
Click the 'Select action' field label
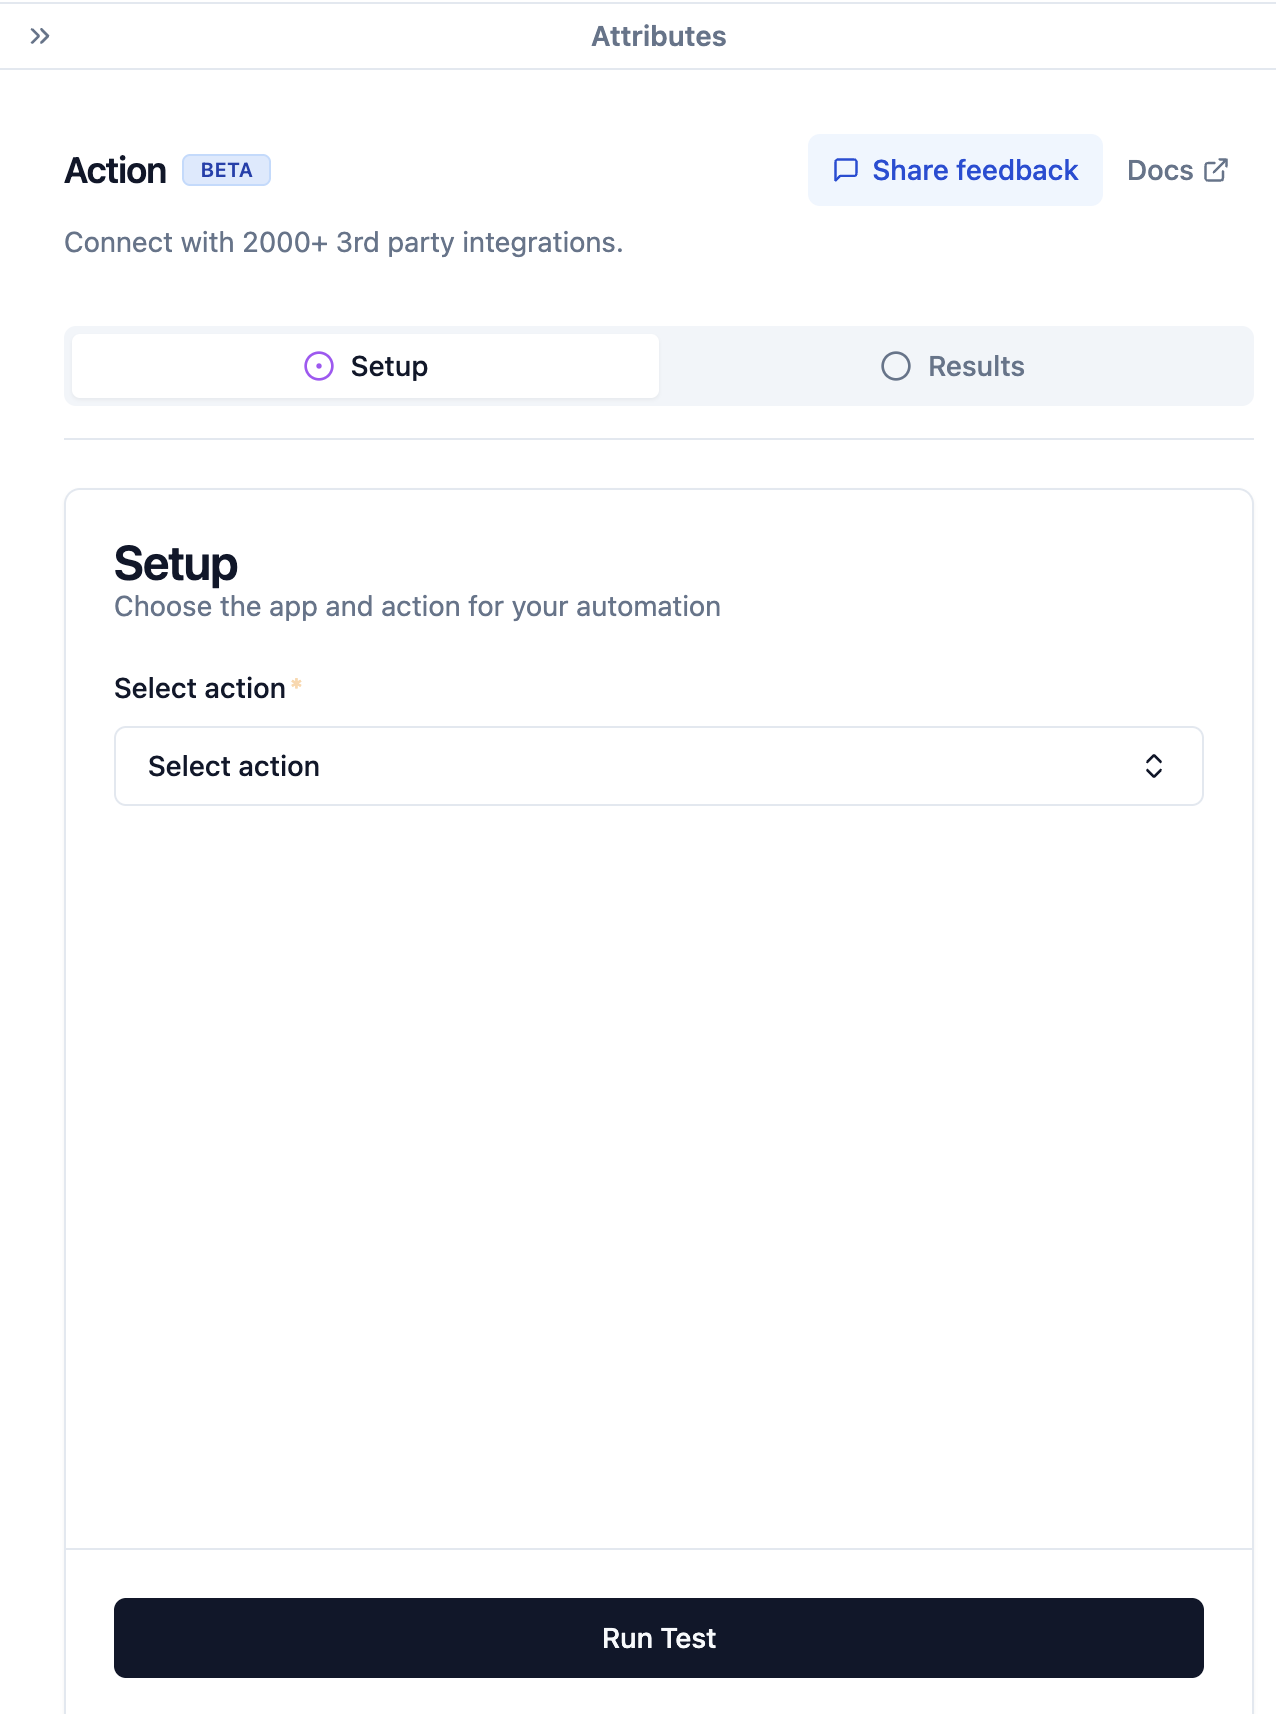pos(200,688)
